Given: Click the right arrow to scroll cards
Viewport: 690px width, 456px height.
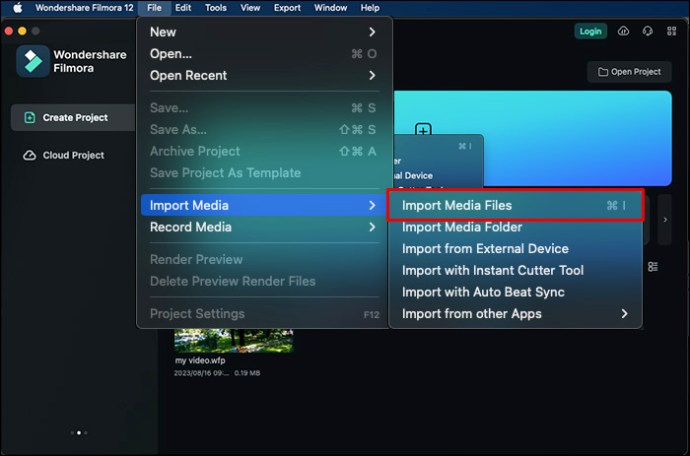Looking at the screenshot, I should (x=666, y=219).
